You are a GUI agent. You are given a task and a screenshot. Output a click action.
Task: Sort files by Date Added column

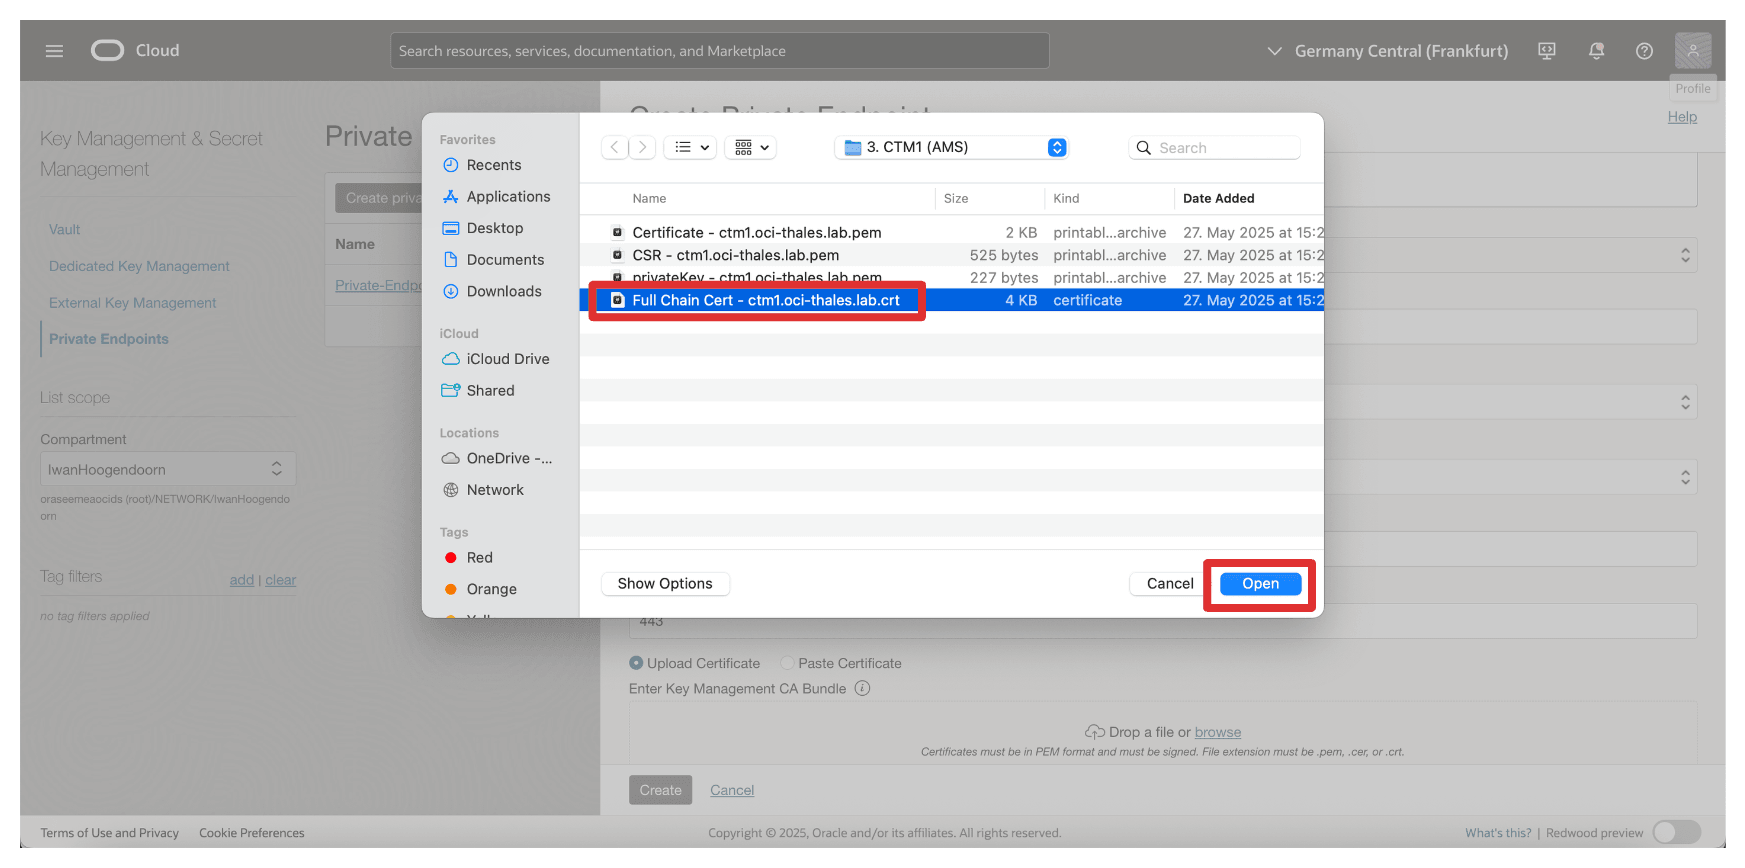point(1218,198)
